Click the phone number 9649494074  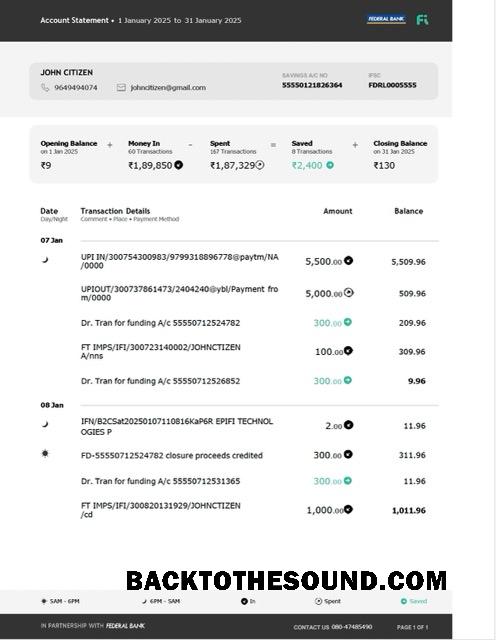coord(76,87)
